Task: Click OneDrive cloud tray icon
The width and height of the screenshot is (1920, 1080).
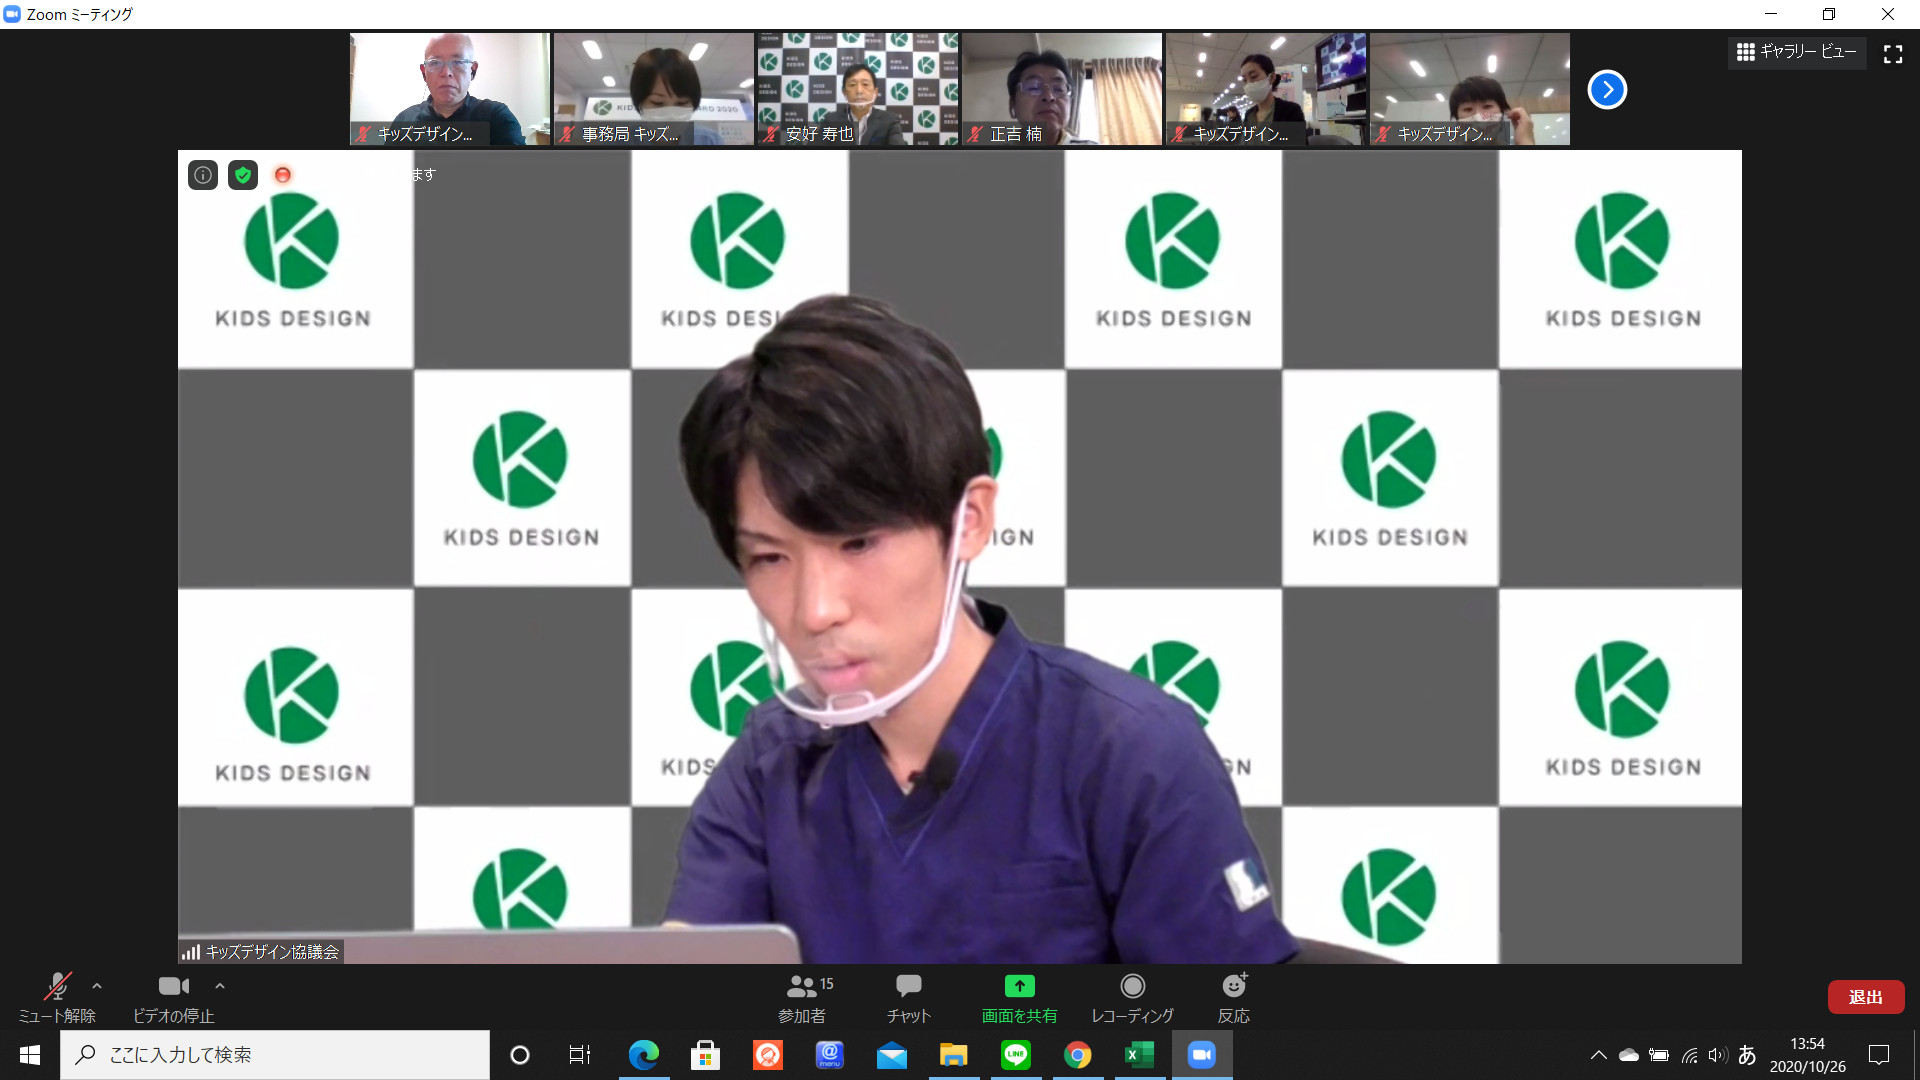Action: [x=1629, y=1055]
